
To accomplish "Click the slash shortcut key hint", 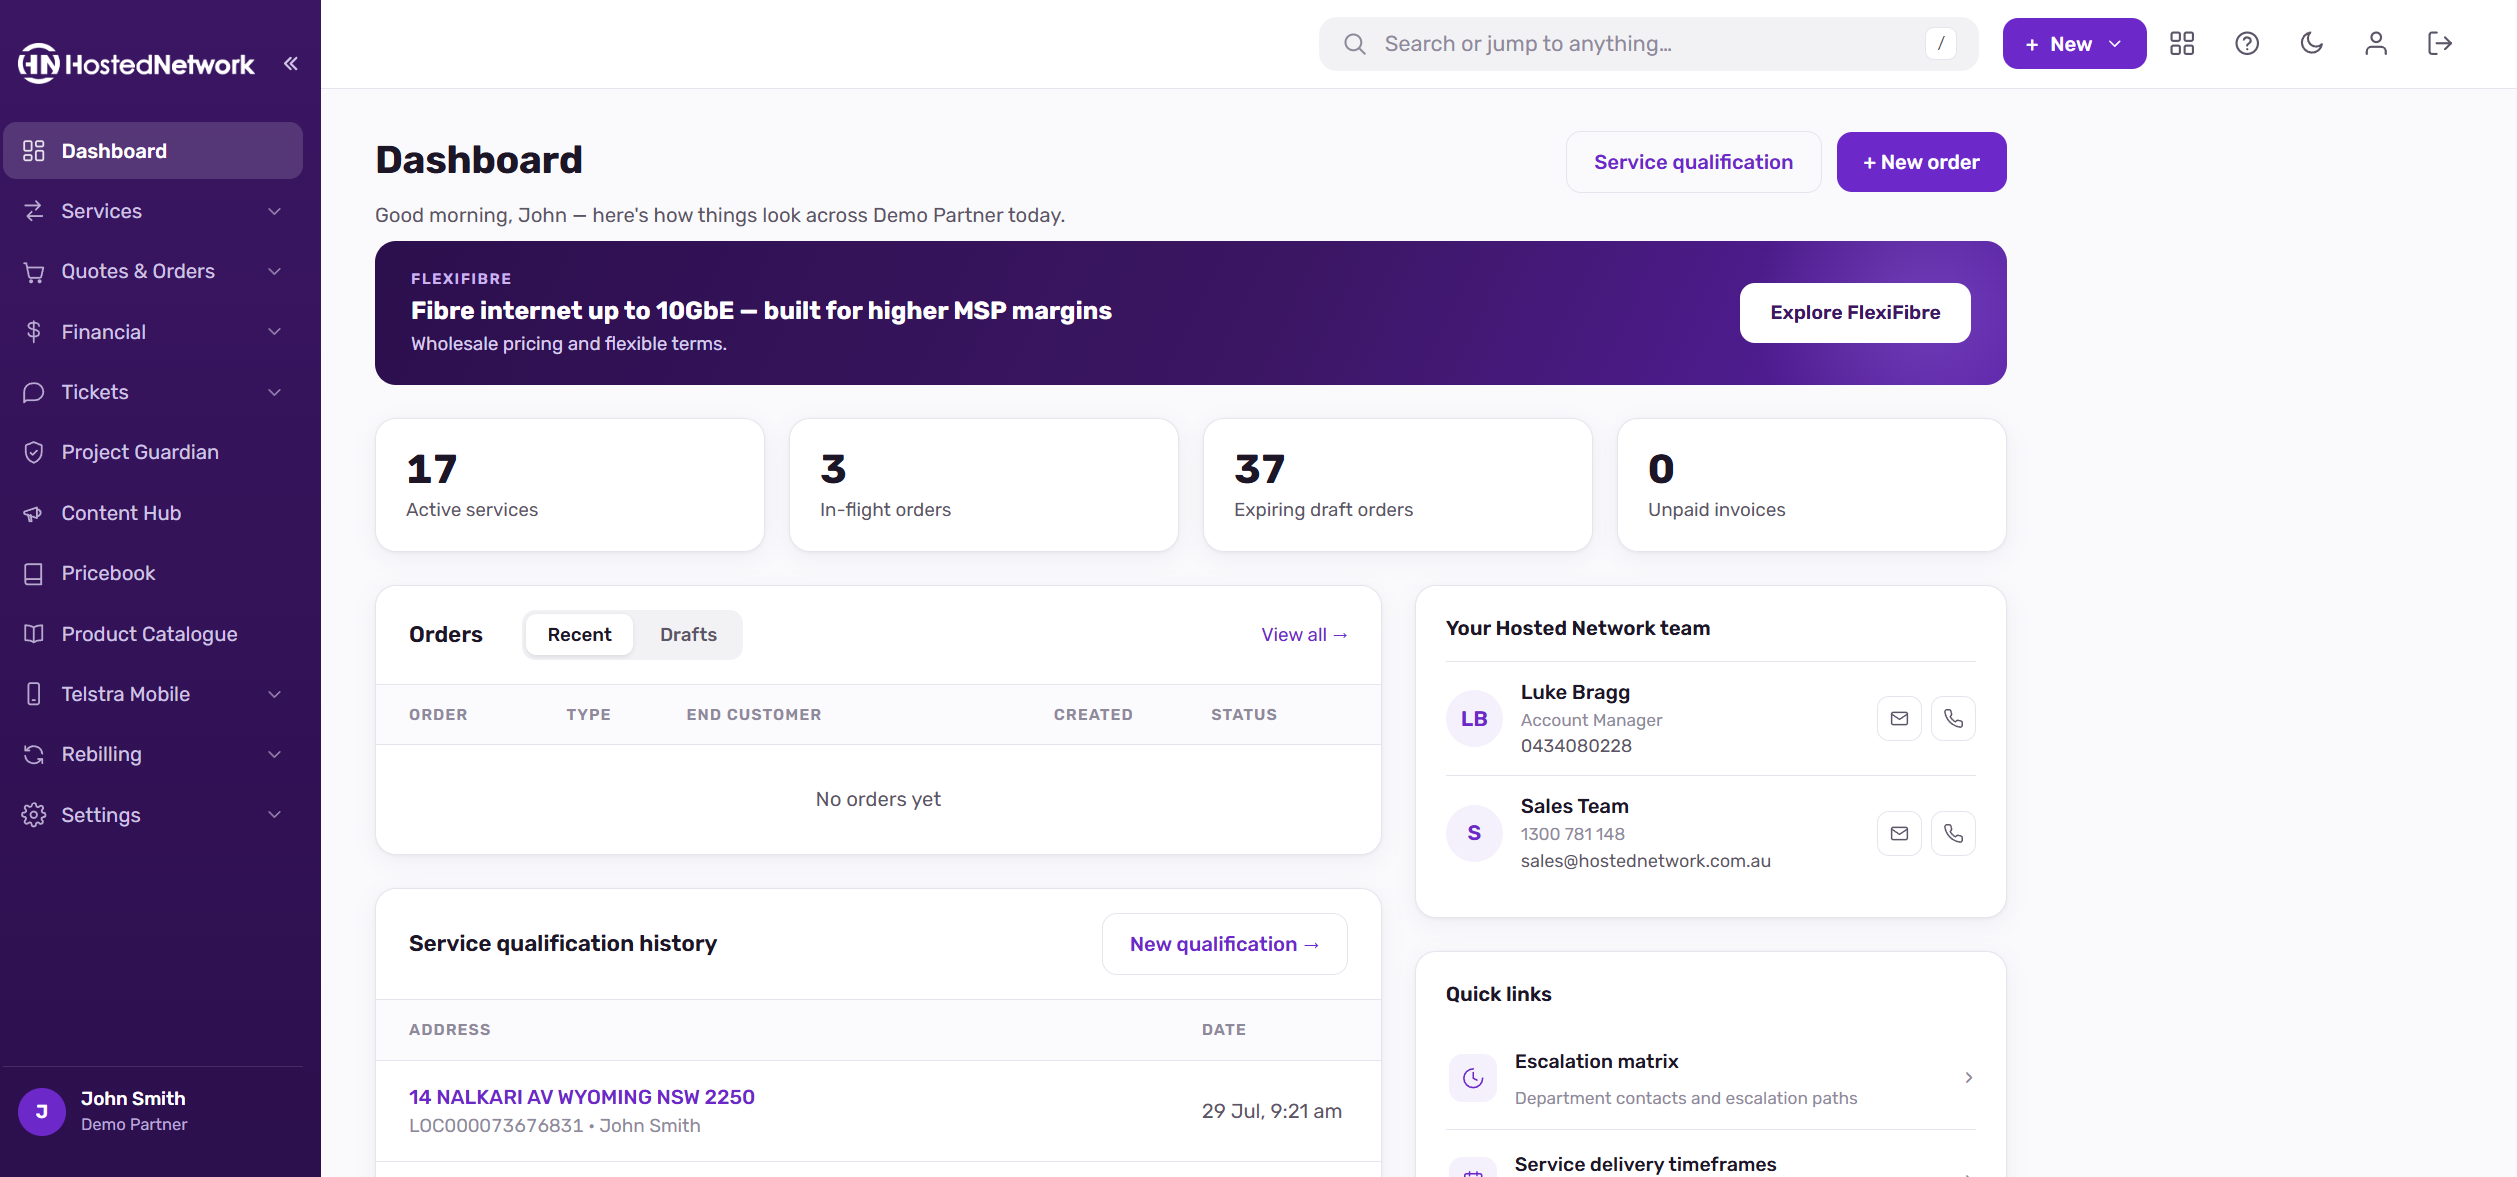I will 1940,44.
